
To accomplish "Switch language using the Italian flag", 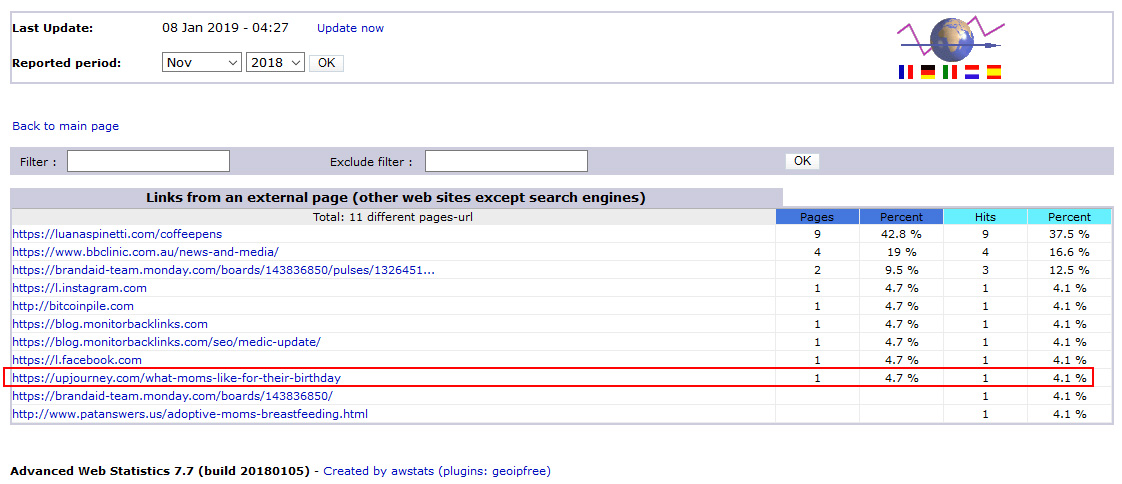I will click(950, 72).
